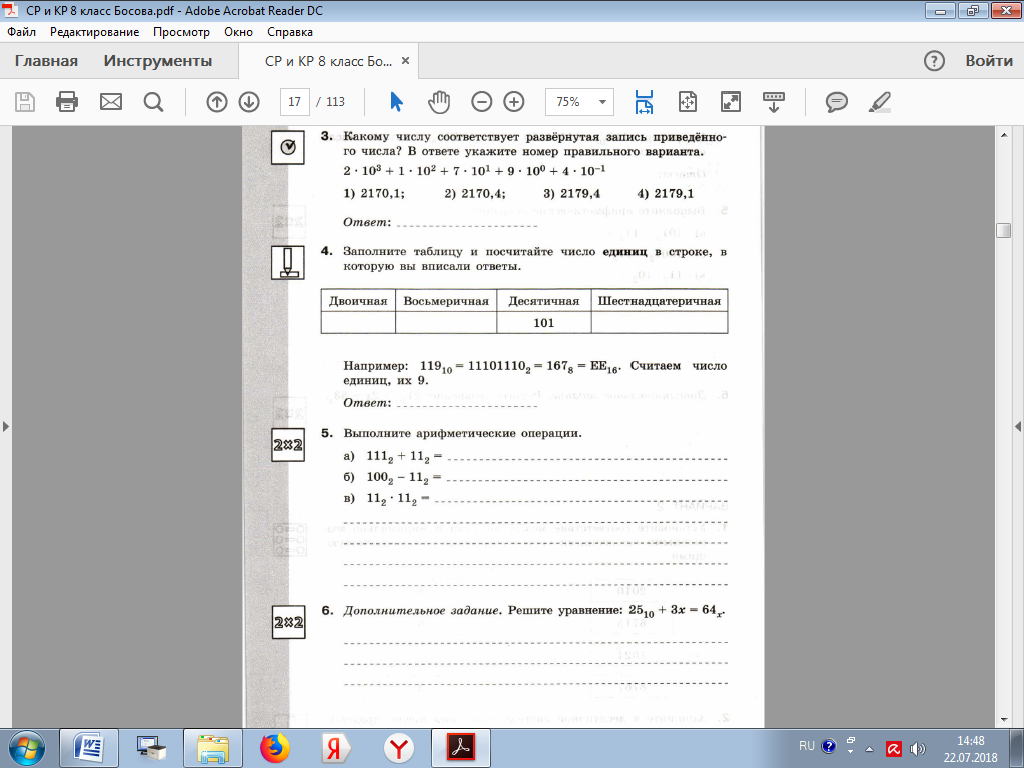Click the page number field showing 17
The image size is (1024, 768).
tap(295, 102)
